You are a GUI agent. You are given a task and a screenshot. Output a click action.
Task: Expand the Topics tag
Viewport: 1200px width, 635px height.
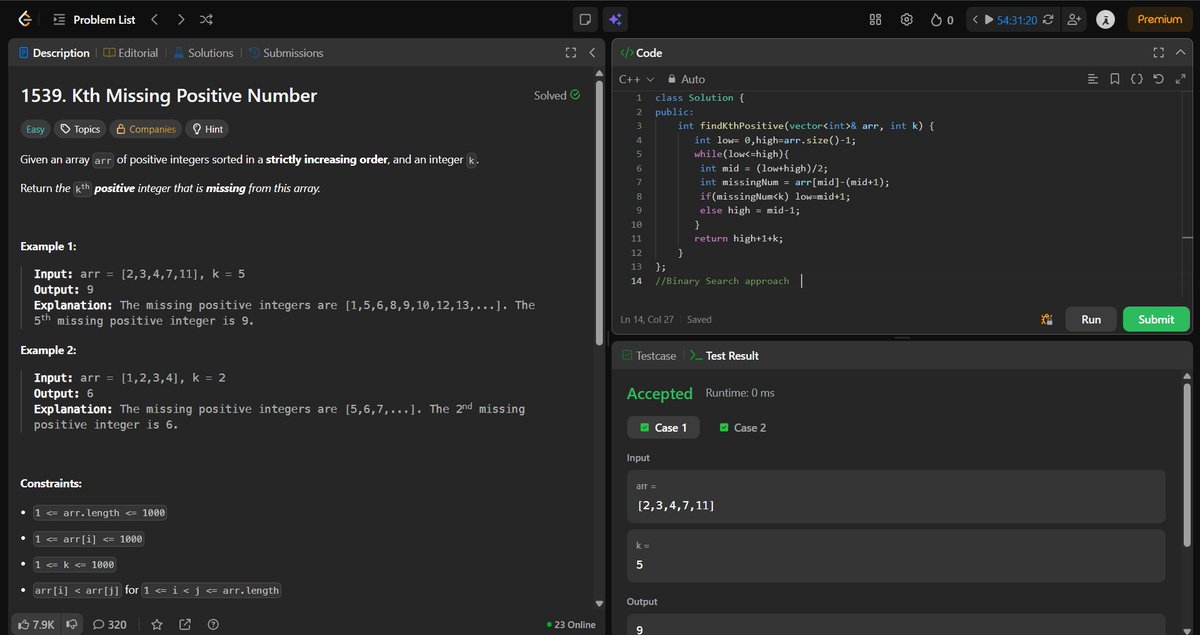coord(79,129)
